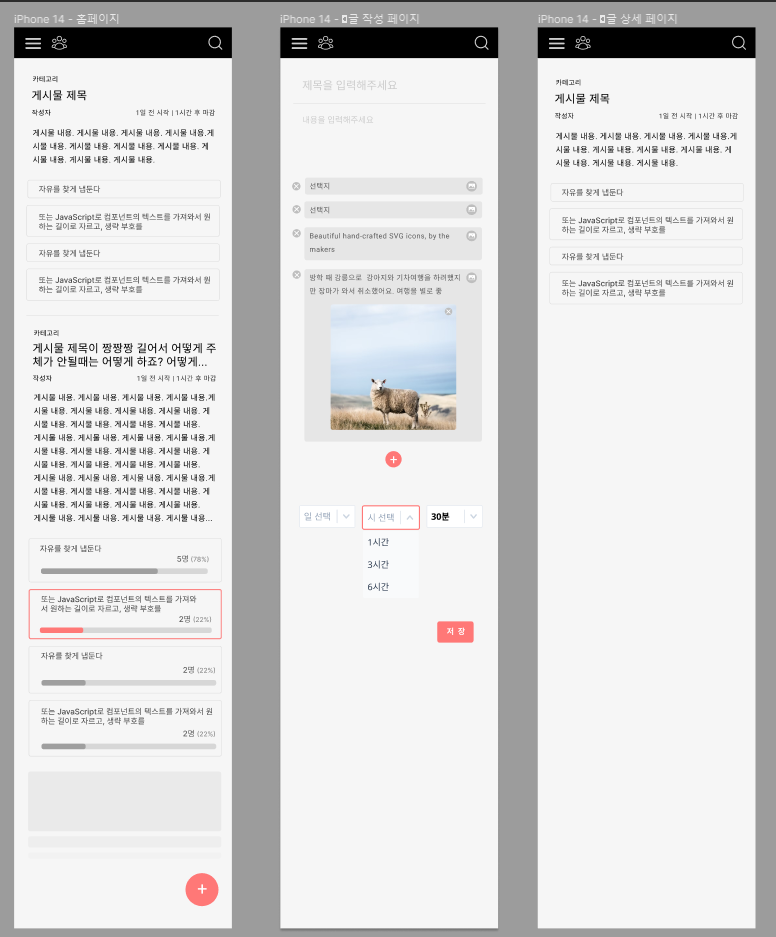Remove the 'Beautiful hand-crafted SVG icons' option
The height and width of the screenshot is (937, 776).
click(x=296, y=234)
